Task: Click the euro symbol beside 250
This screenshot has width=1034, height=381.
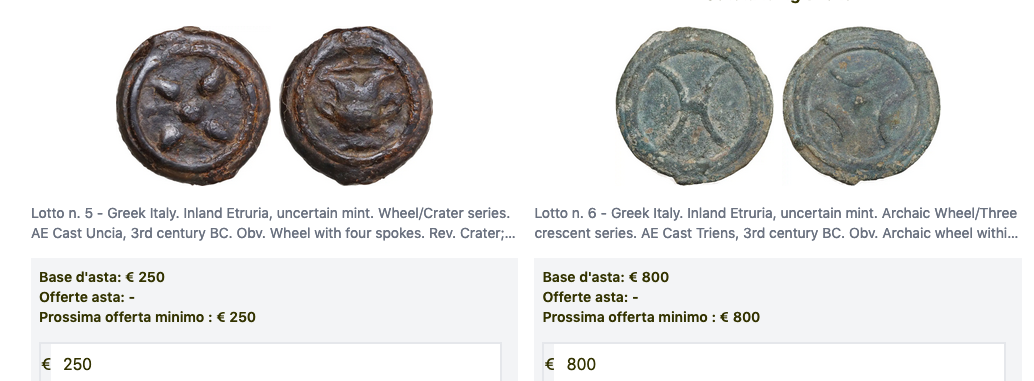Action: (x=46, y=365)
